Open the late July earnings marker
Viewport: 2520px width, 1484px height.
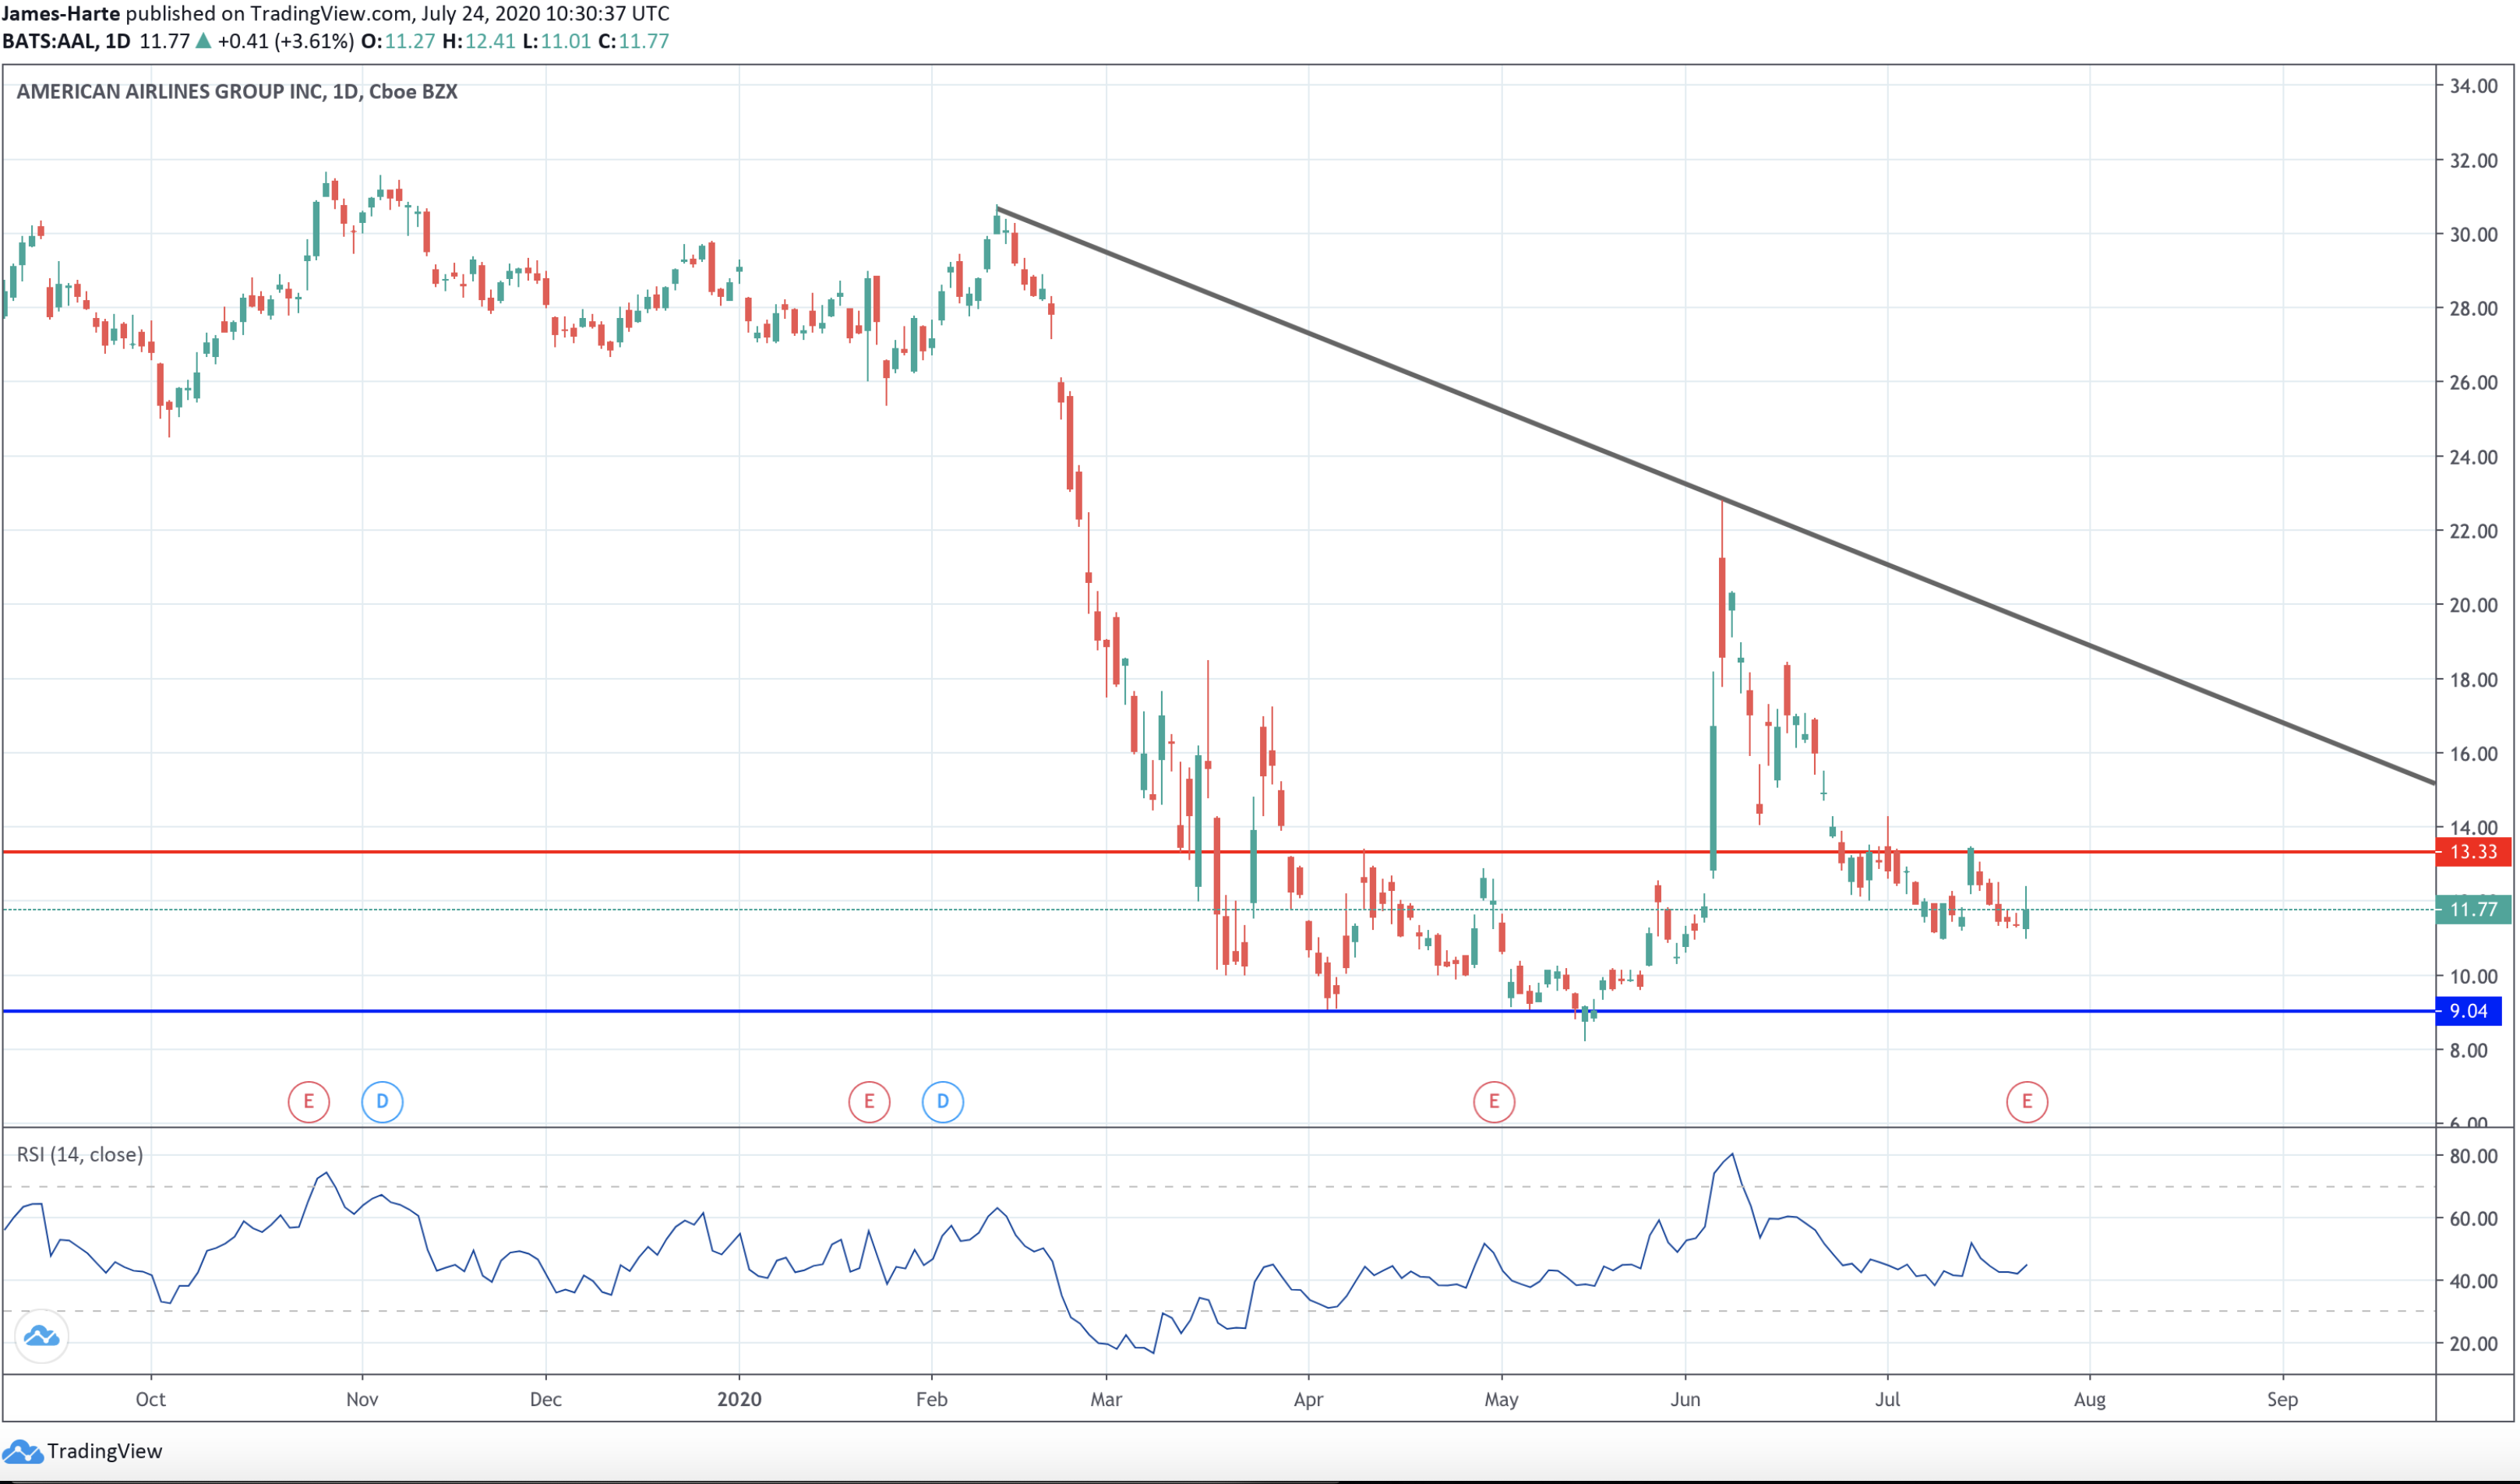pyautogui.click(x=2027, y=1101)
